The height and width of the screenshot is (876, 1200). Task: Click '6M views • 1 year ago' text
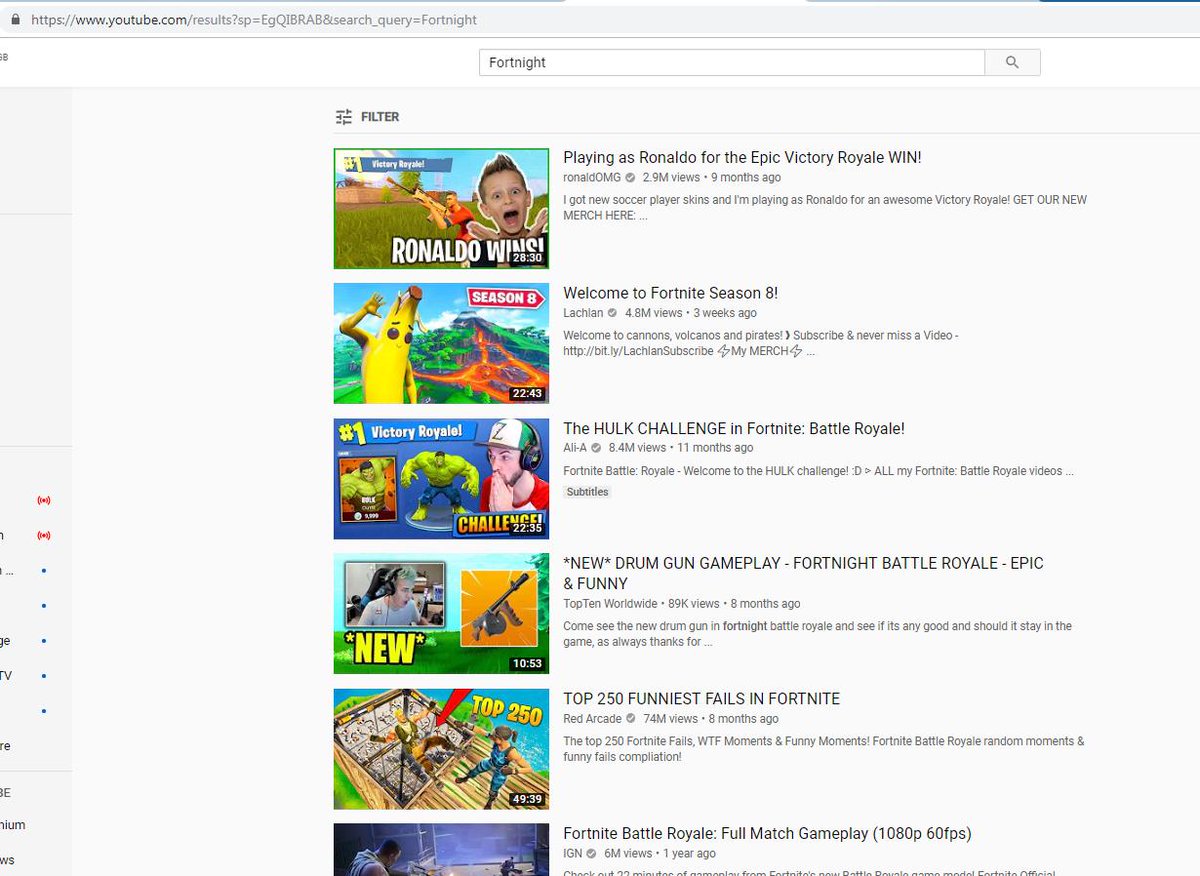coord(660,854)
